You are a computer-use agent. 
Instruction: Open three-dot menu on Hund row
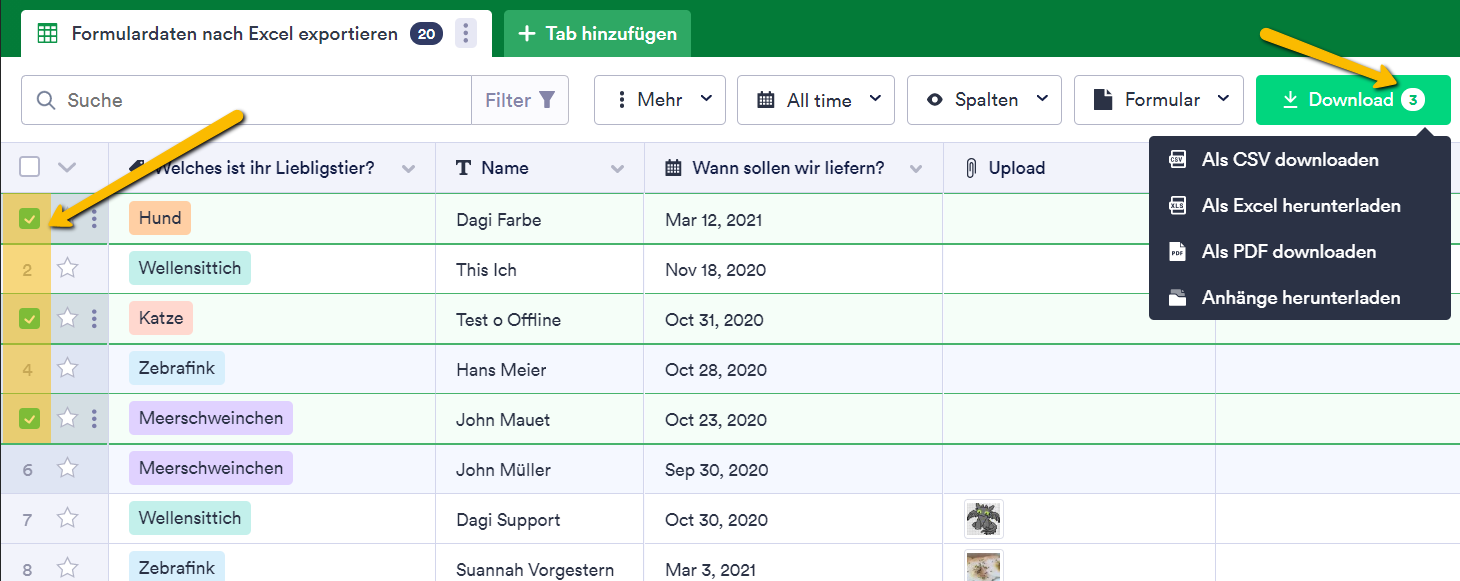coord(94,219)
